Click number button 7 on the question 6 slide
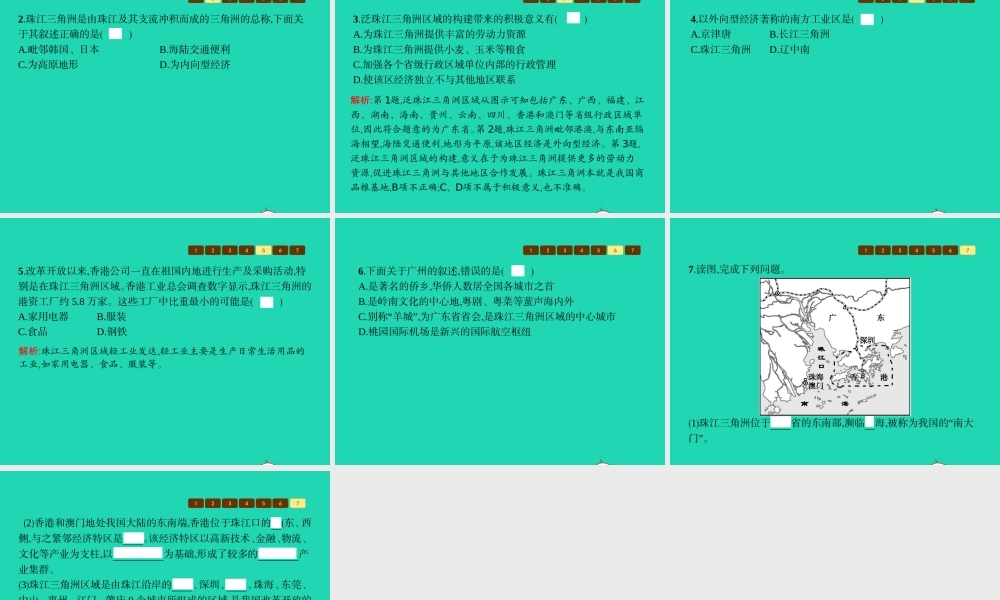This screenshot has width=1000, height=600. [632, 251]
